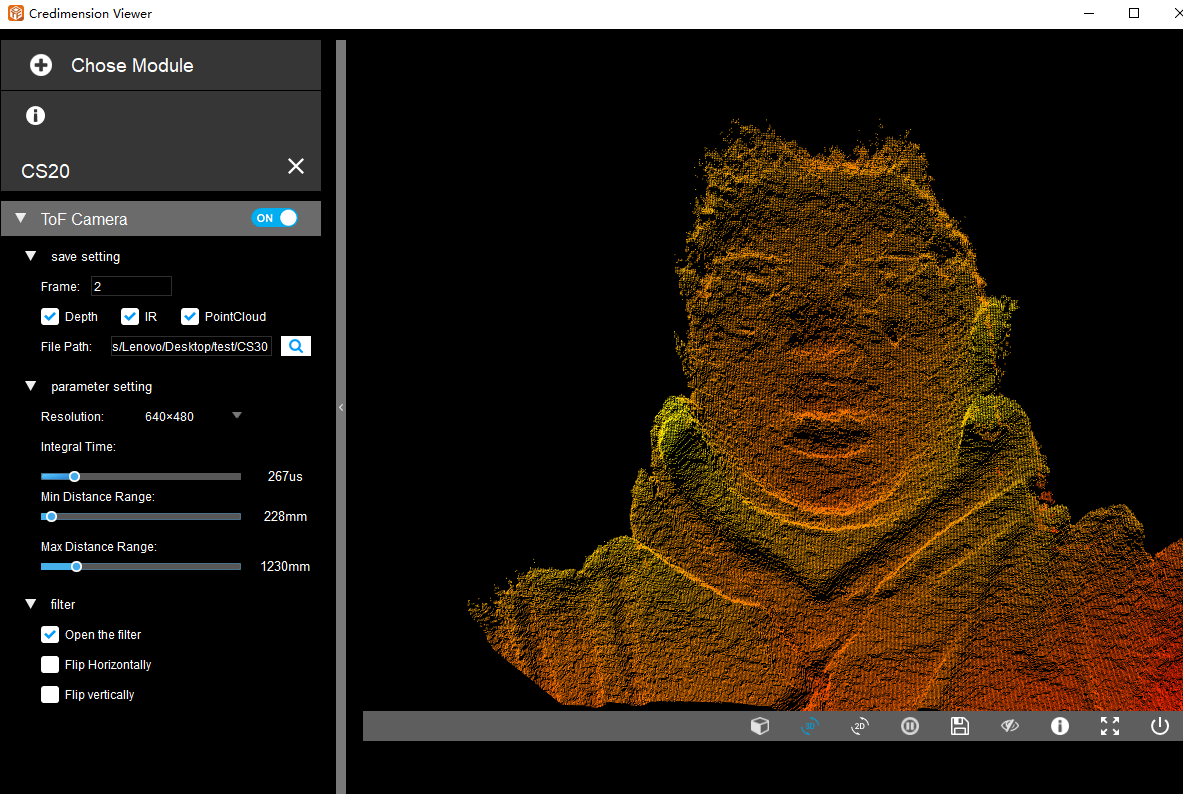Turn off the ToF Camera switch

pyautogui.click(x=275, y=218)
